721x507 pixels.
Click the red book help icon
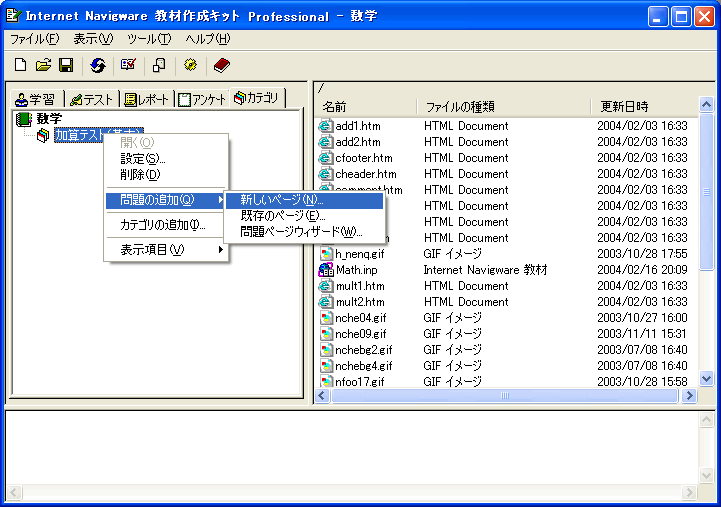(x=221, y=65)
